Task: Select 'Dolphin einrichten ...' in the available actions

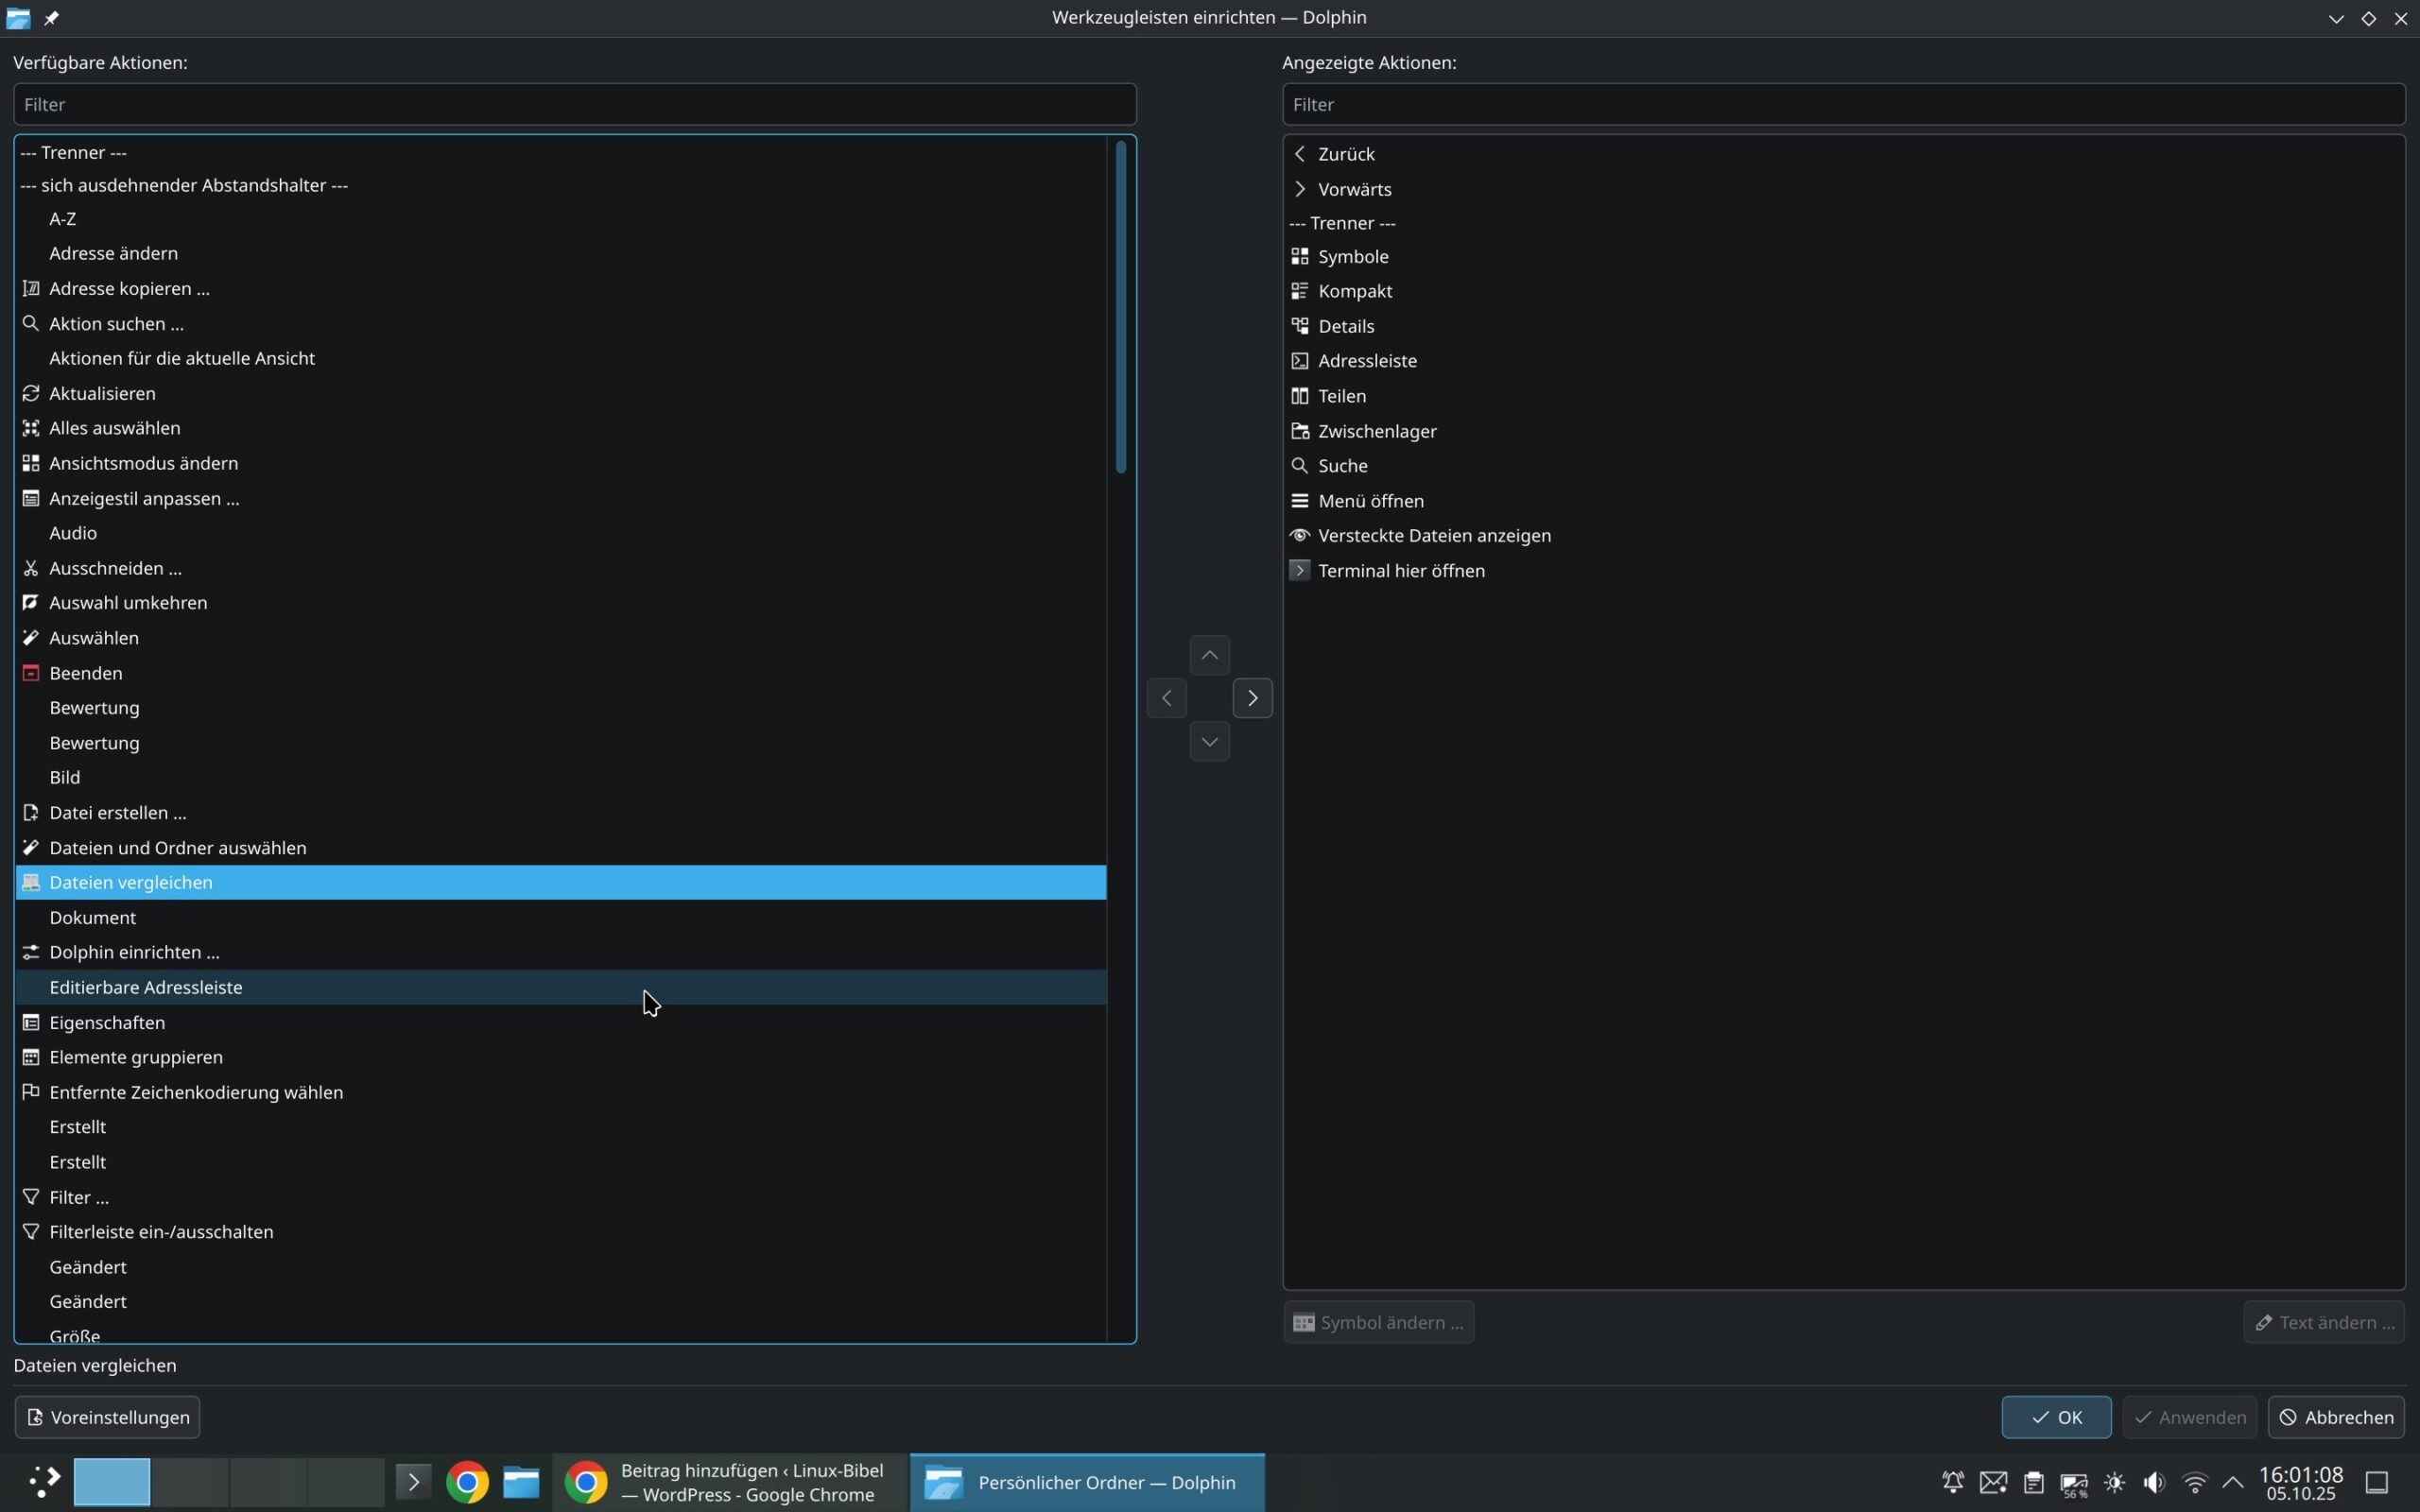Action: pyautogui.click(x=134, y=952)
